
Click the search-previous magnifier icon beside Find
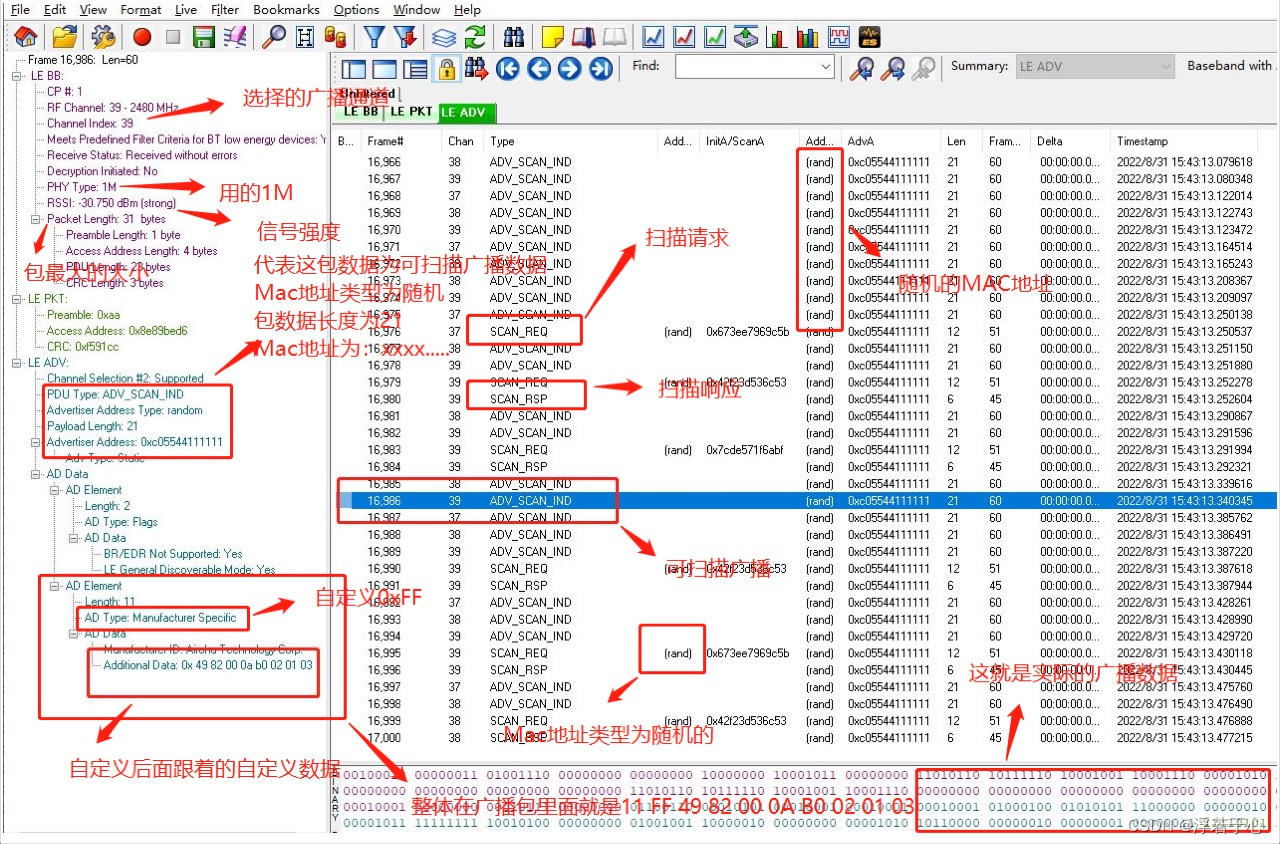tap(861, 68)
